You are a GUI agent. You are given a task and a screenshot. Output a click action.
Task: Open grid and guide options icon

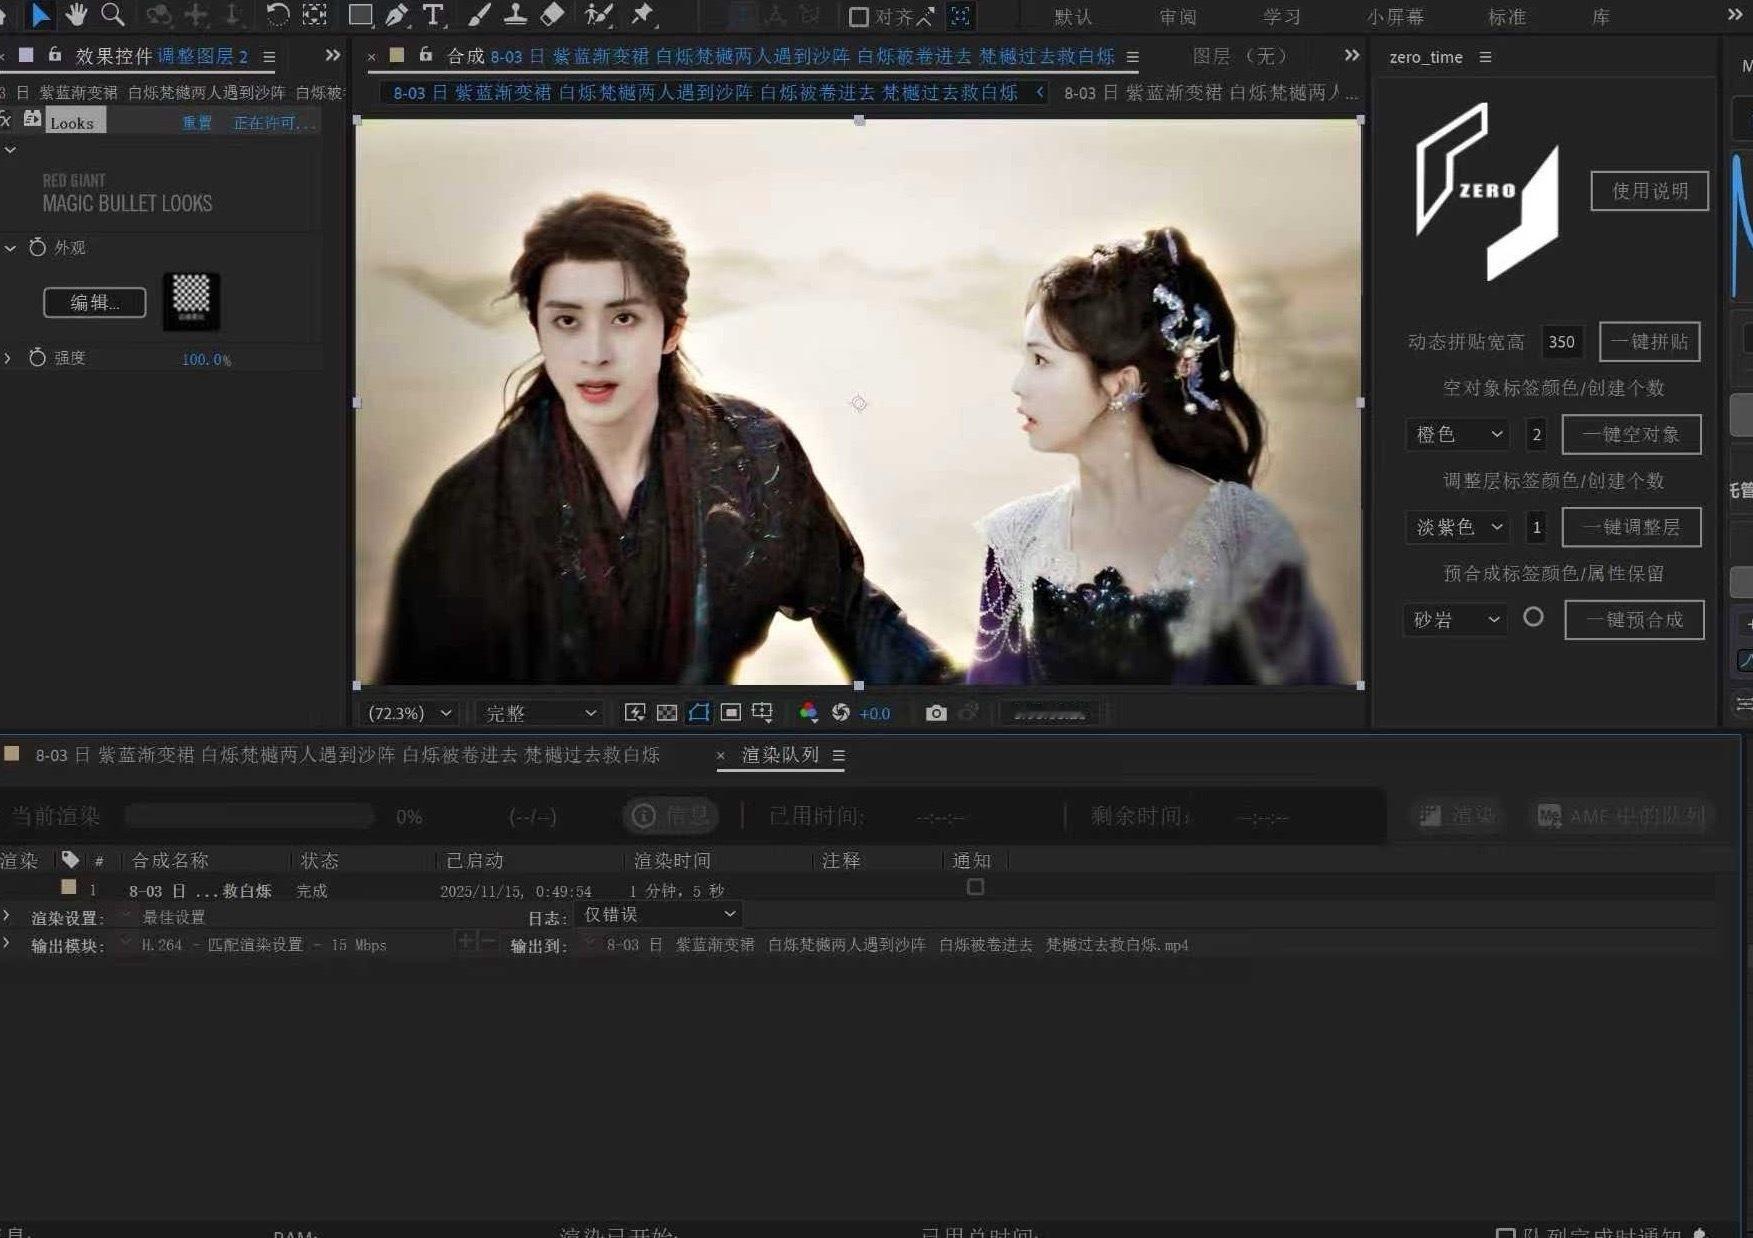(763, 713)
